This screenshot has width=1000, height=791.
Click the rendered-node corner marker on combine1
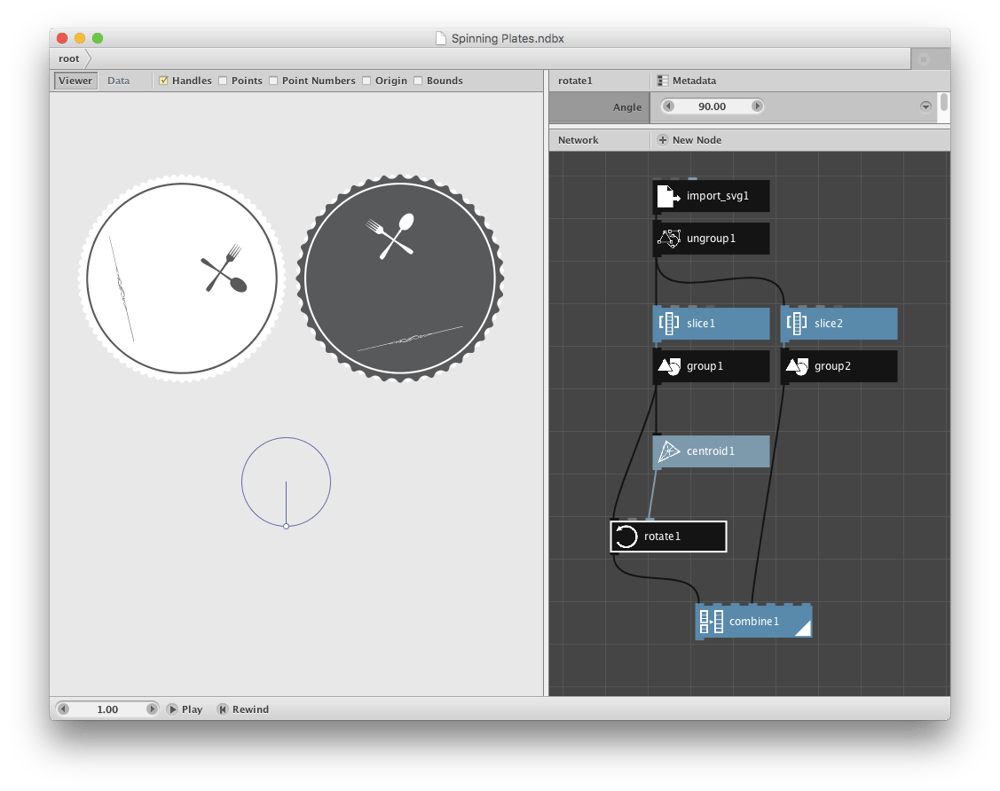pyautogui.click(x=802, y=628)
